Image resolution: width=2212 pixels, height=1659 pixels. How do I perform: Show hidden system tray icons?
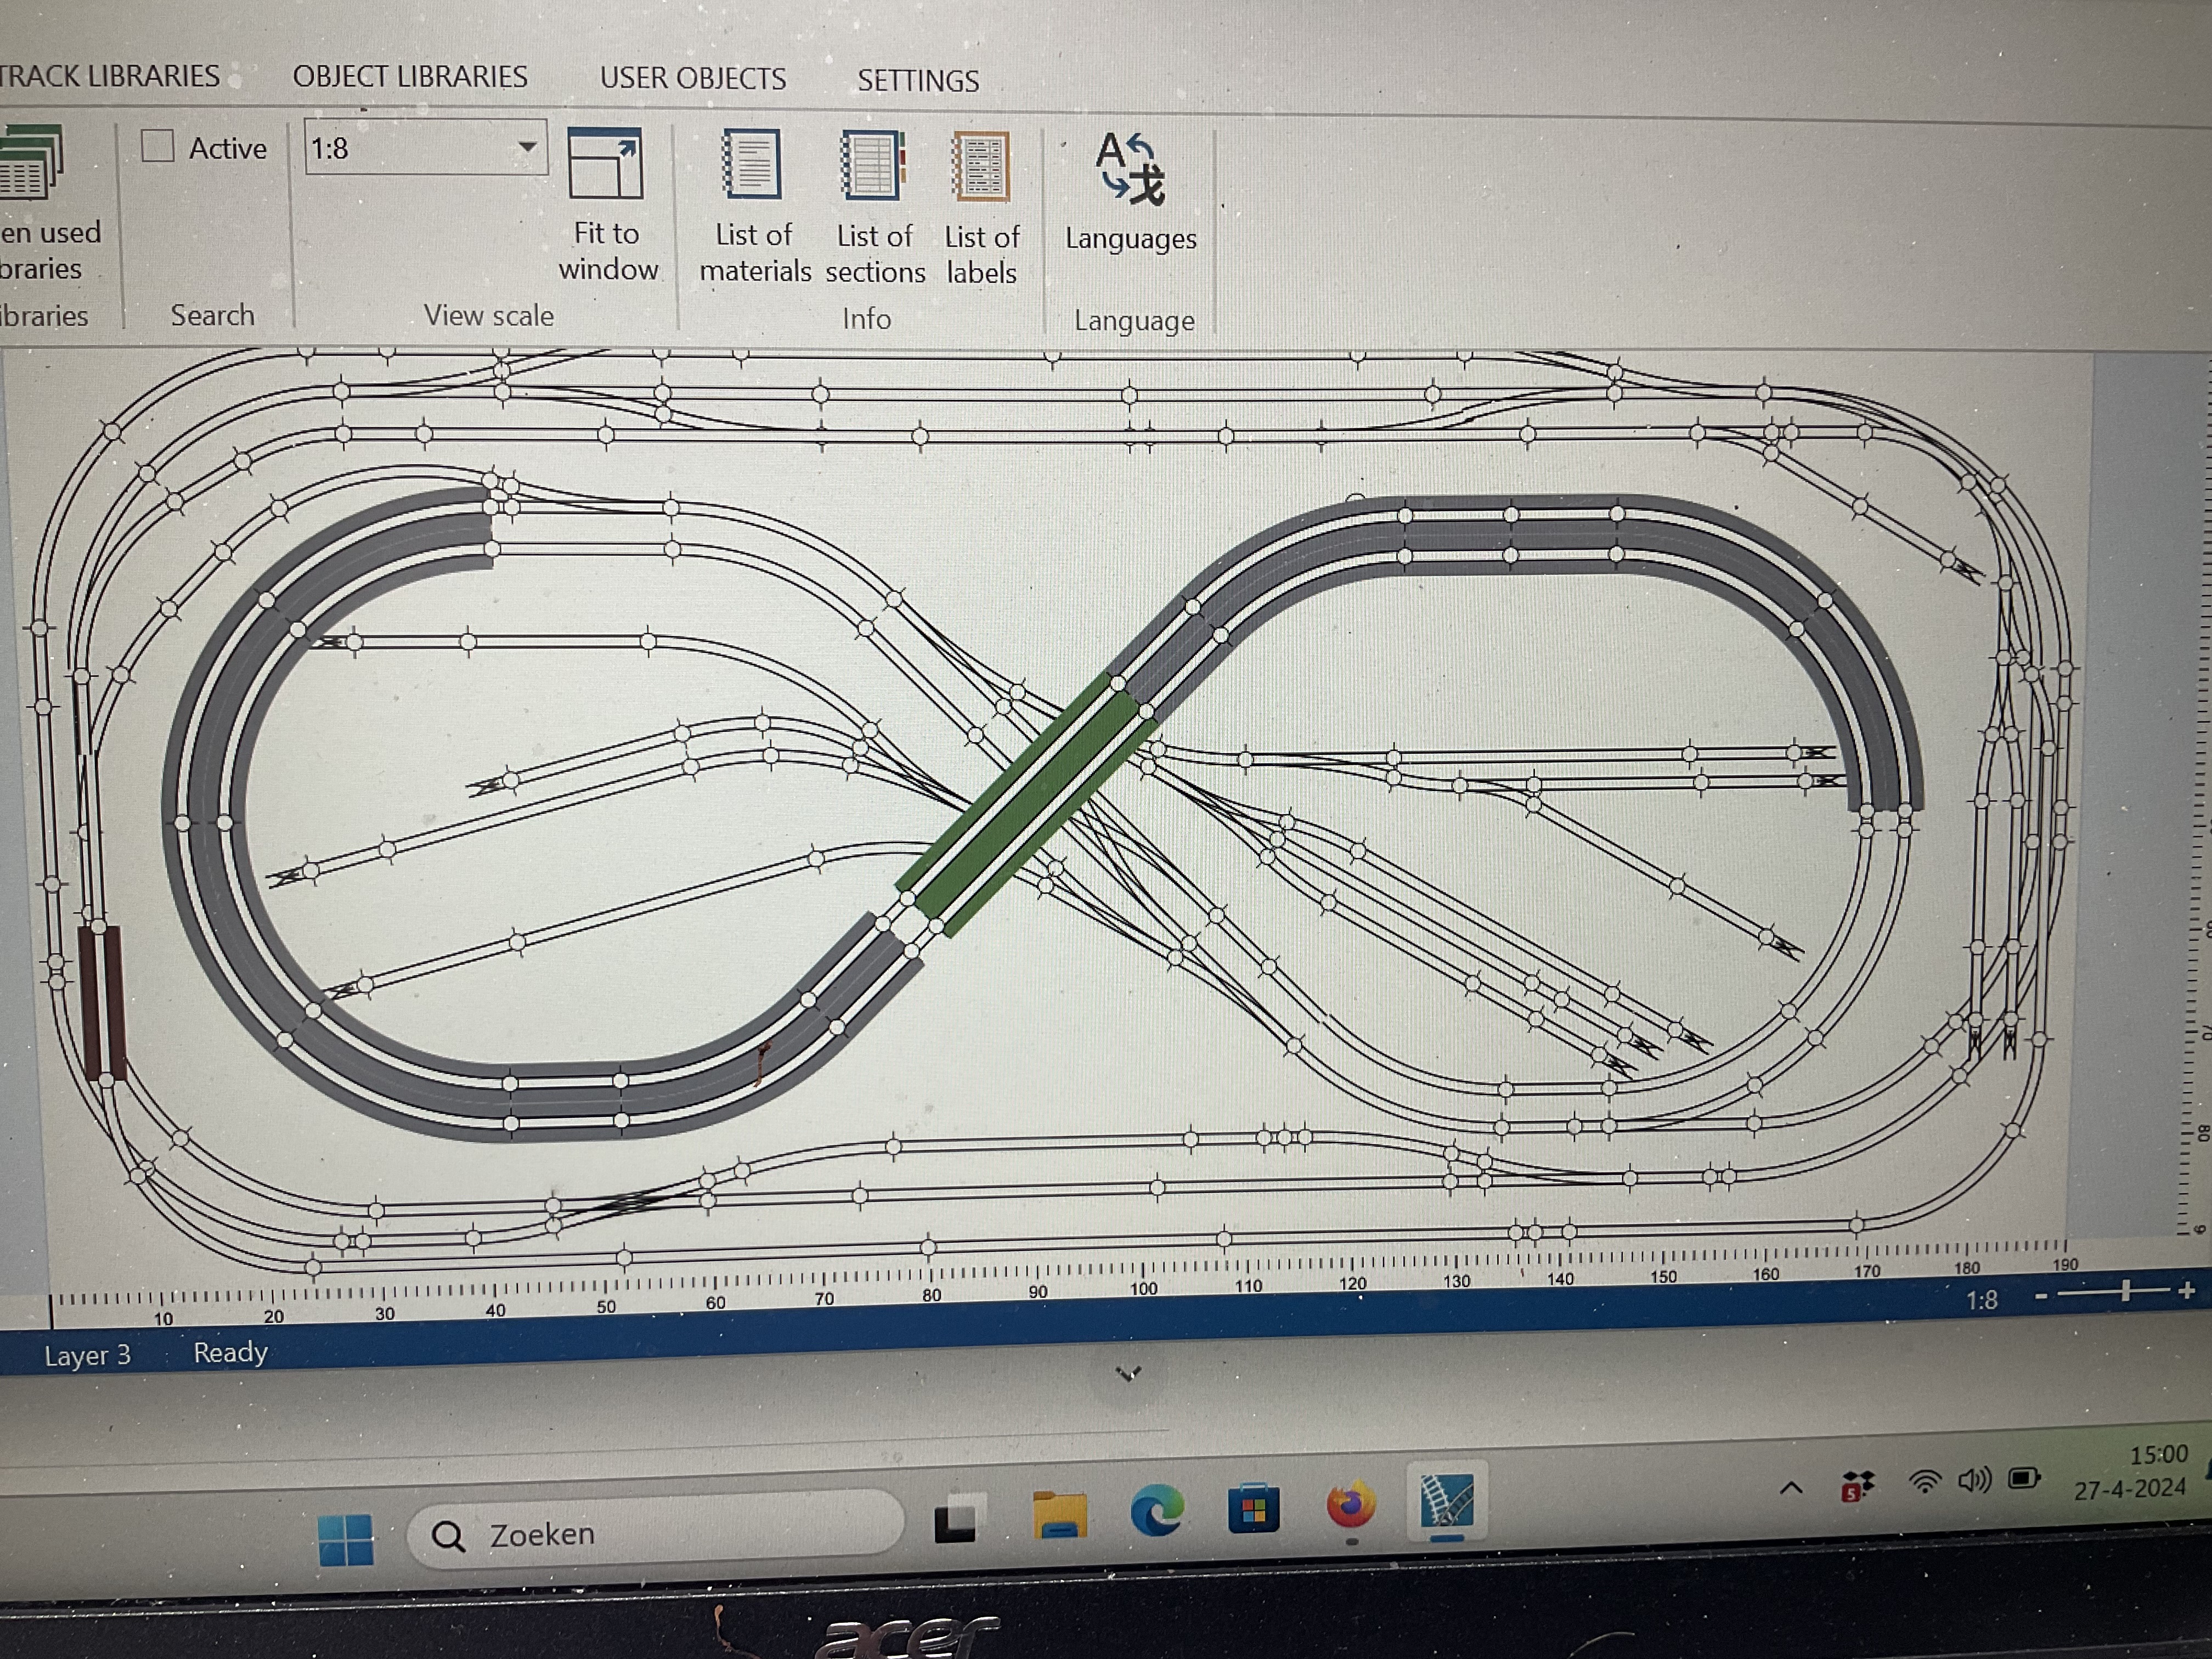pyautogui.click(x=1791, y=1488)
